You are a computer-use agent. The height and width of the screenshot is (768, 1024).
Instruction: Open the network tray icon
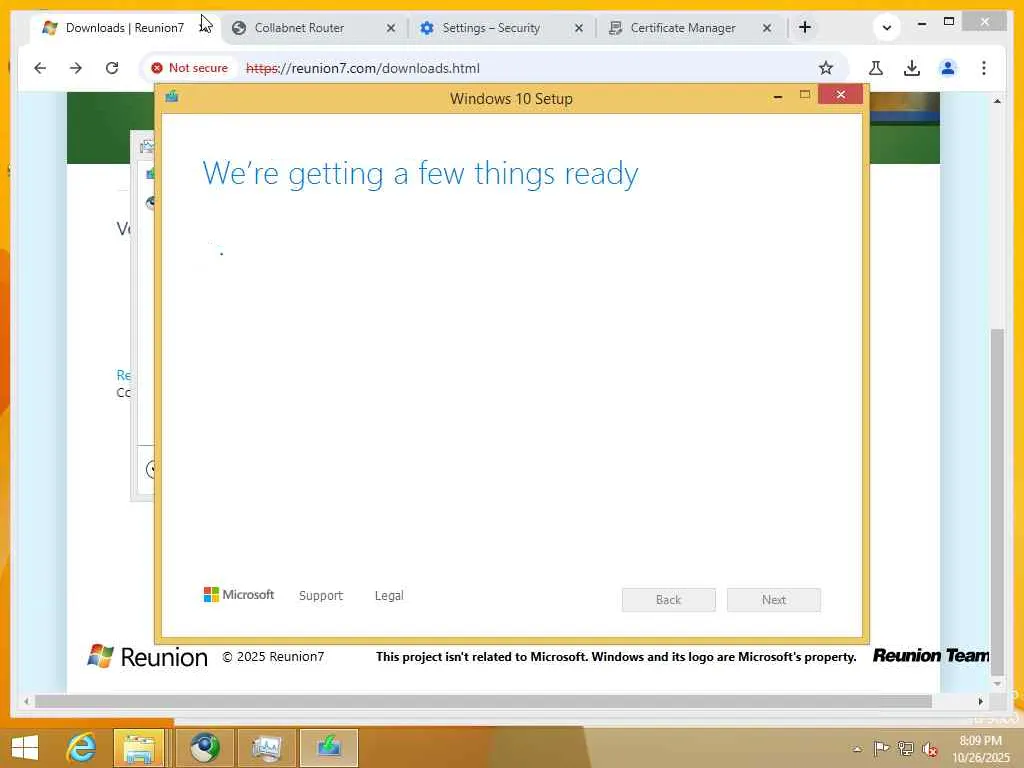coord(905,748)
